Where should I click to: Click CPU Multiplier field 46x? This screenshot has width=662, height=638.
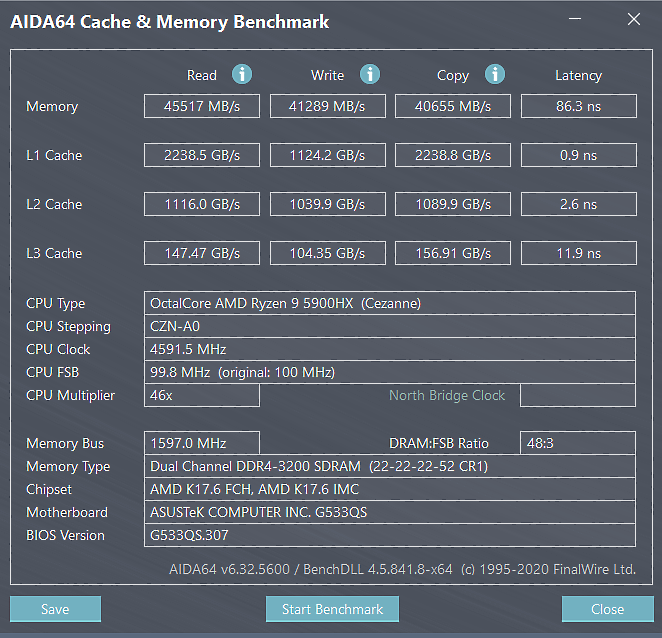[x=202, y=395]
